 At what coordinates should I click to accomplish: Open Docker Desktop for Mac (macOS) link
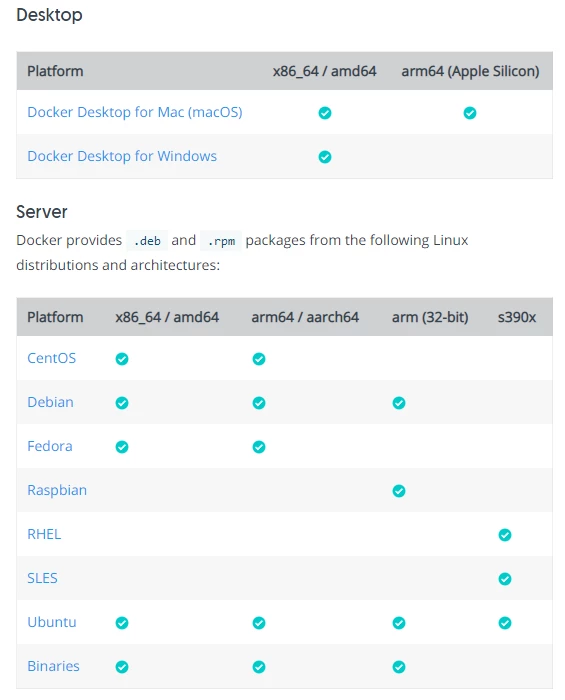tap(135, 112)
